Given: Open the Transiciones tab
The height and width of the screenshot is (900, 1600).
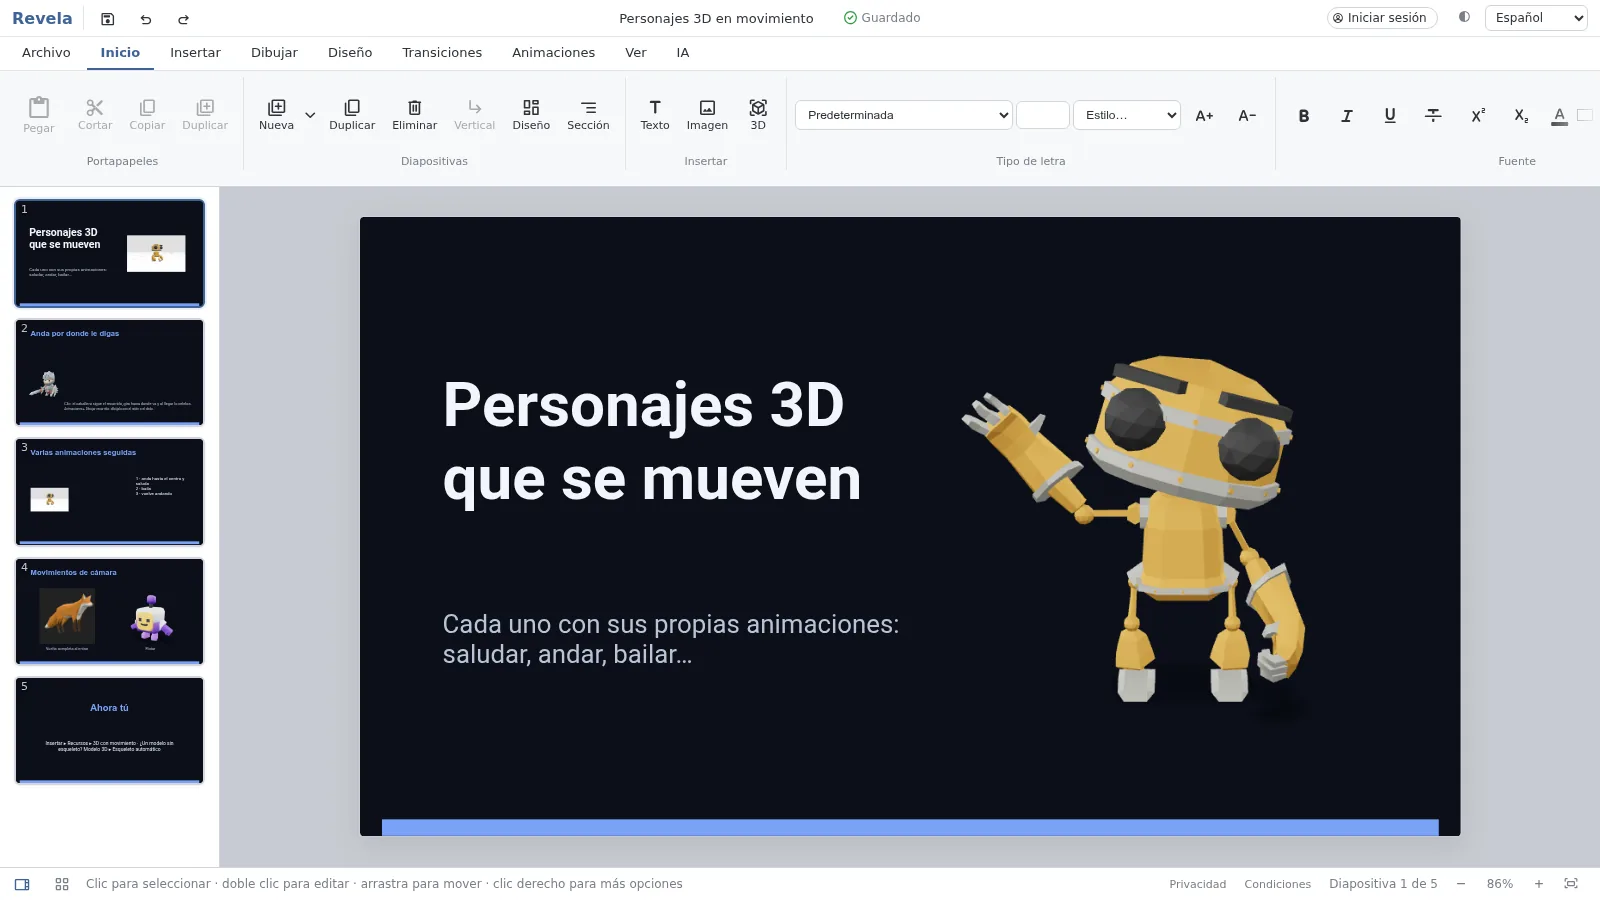Looking at the screenshot, I should tap(442, 53).
